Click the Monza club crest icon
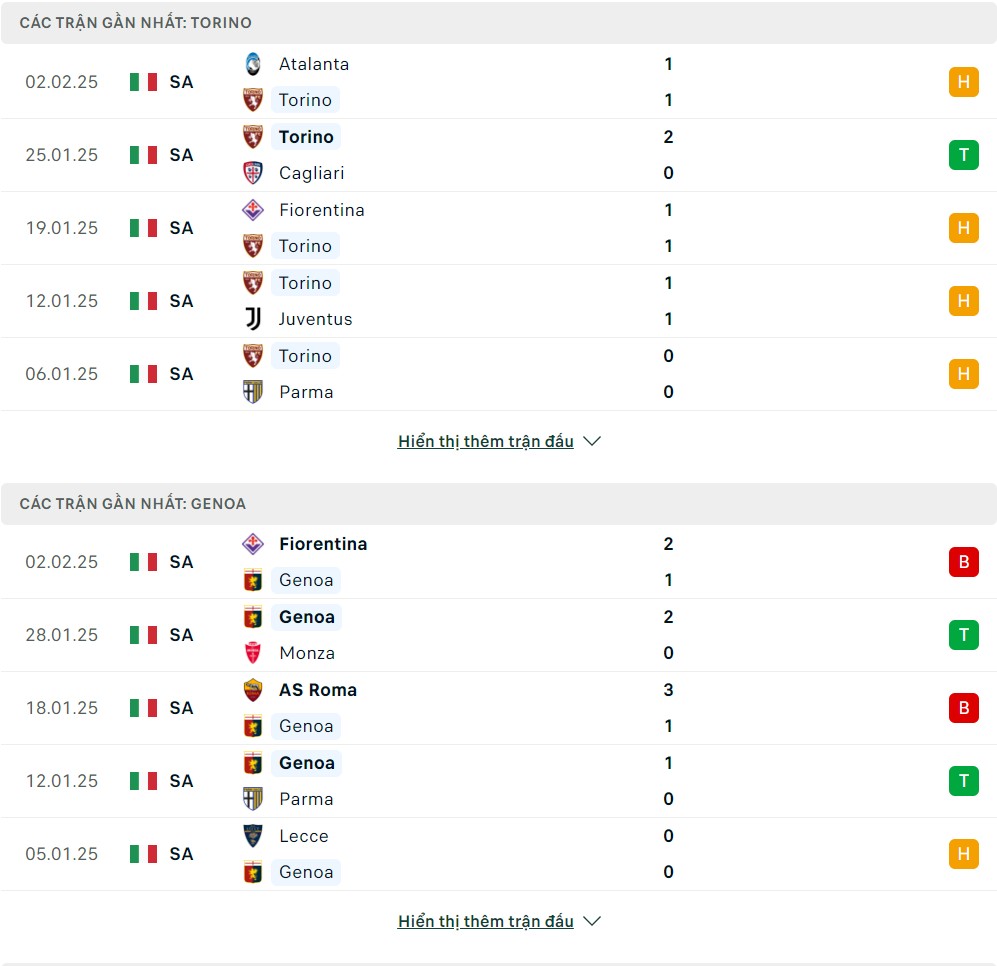 253,653
